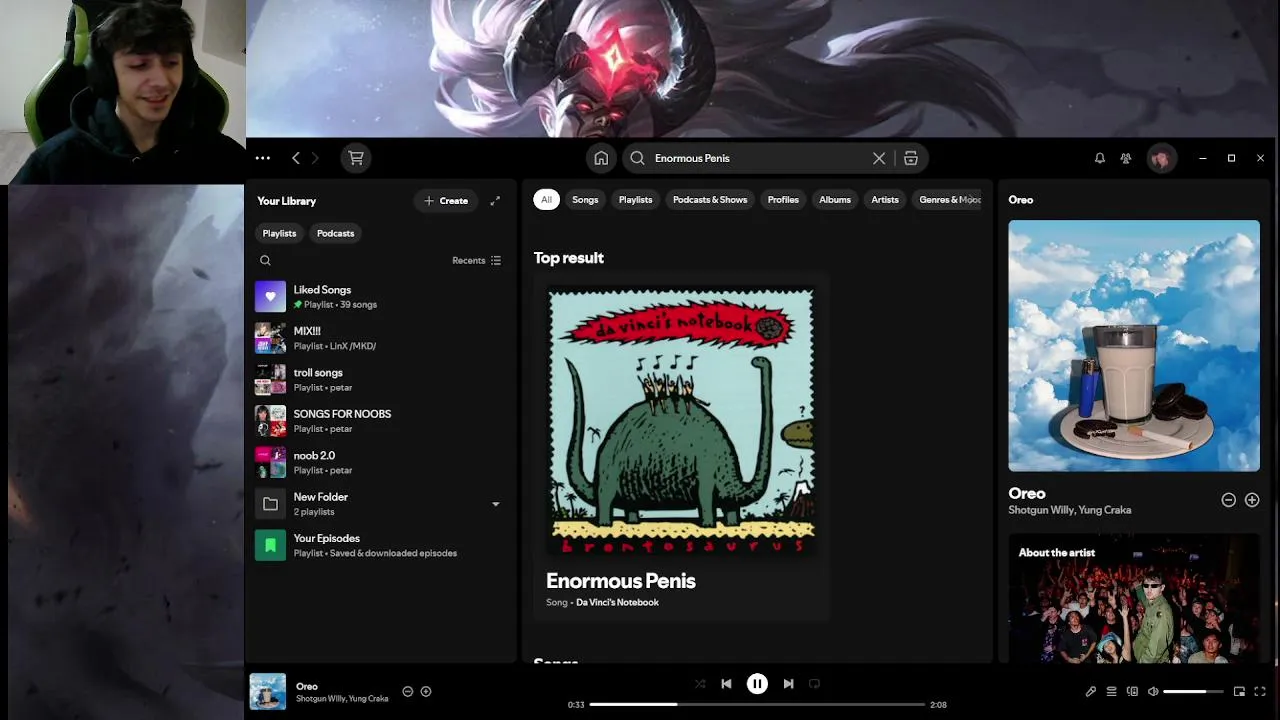
Task: Expand Your Library to full view
Action: [495, 201]
